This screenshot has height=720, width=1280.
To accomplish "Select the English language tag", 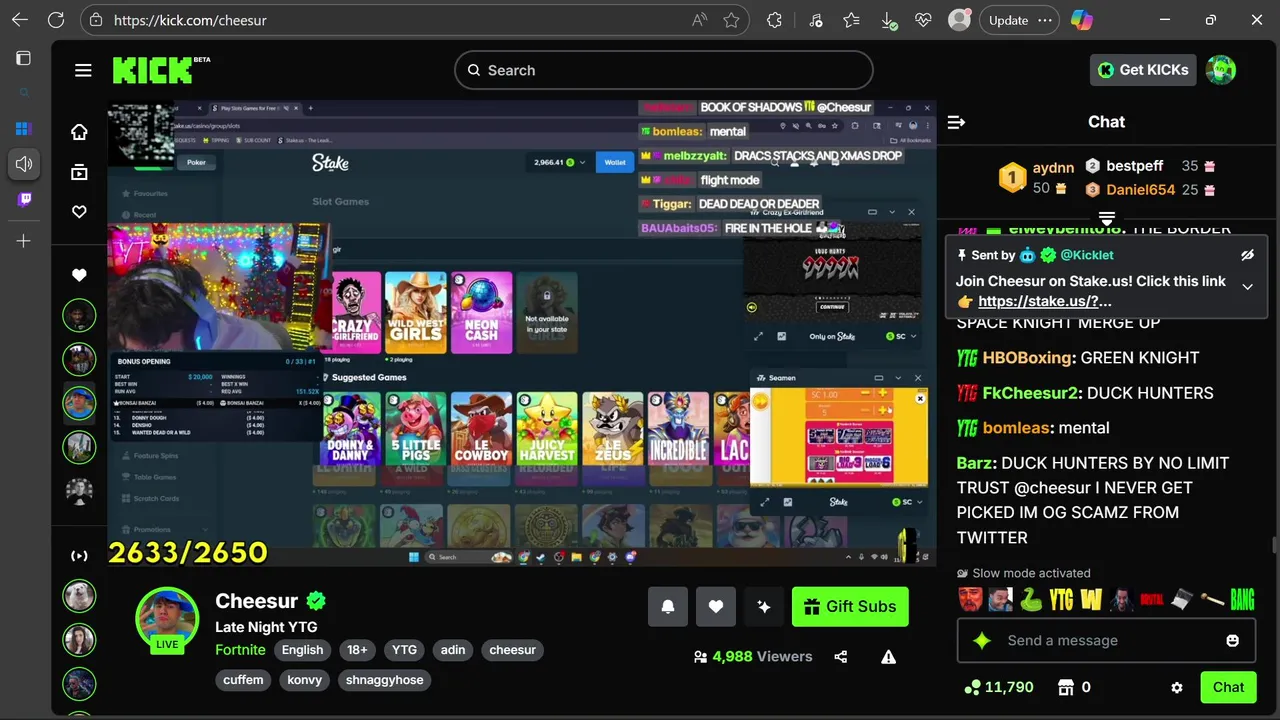I will [302, 650].
